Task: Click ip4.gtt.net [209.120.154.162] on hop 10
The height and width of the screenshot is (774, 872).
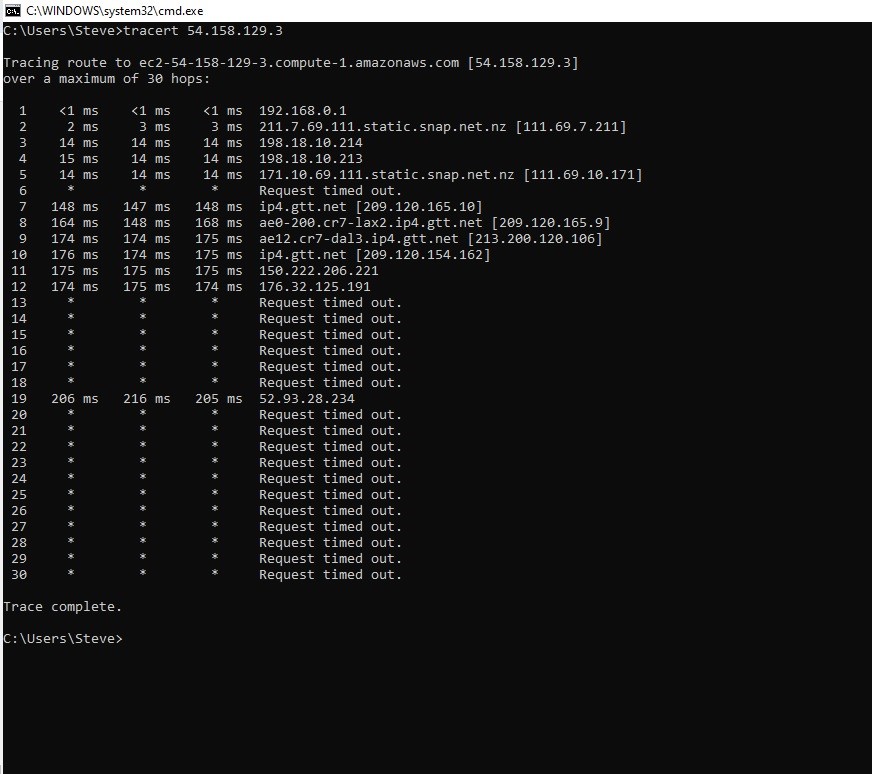Action: coord(374,255)
